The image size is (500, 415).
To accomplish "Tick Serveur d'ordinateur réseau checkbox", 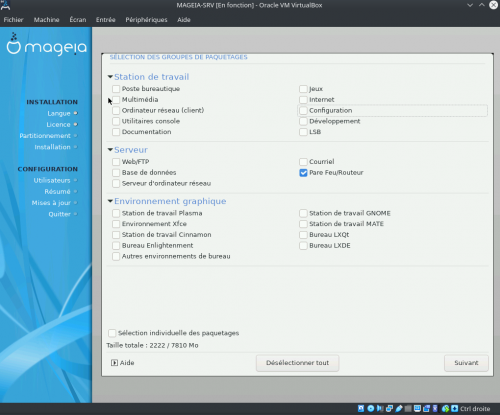I will click(116, 183).
